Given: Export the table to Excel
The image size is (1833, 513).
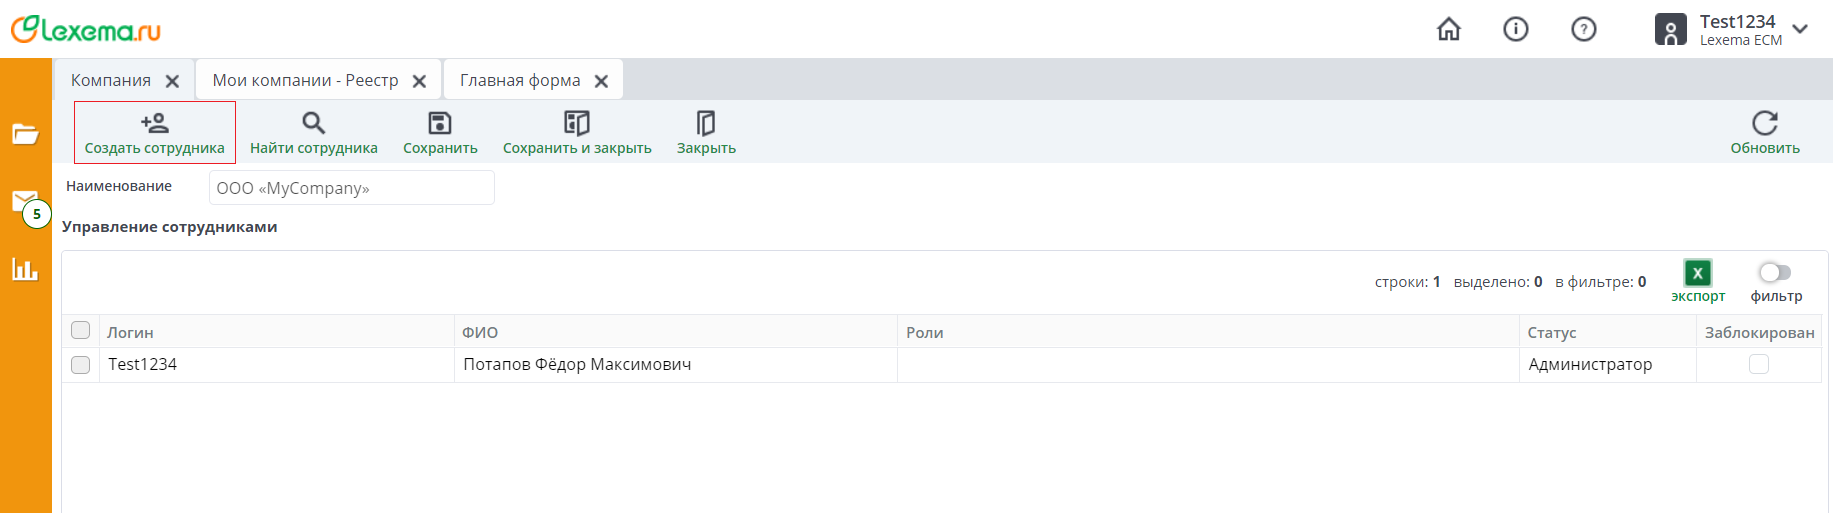Looking at the screenshot, I should tap(1698, 273).
